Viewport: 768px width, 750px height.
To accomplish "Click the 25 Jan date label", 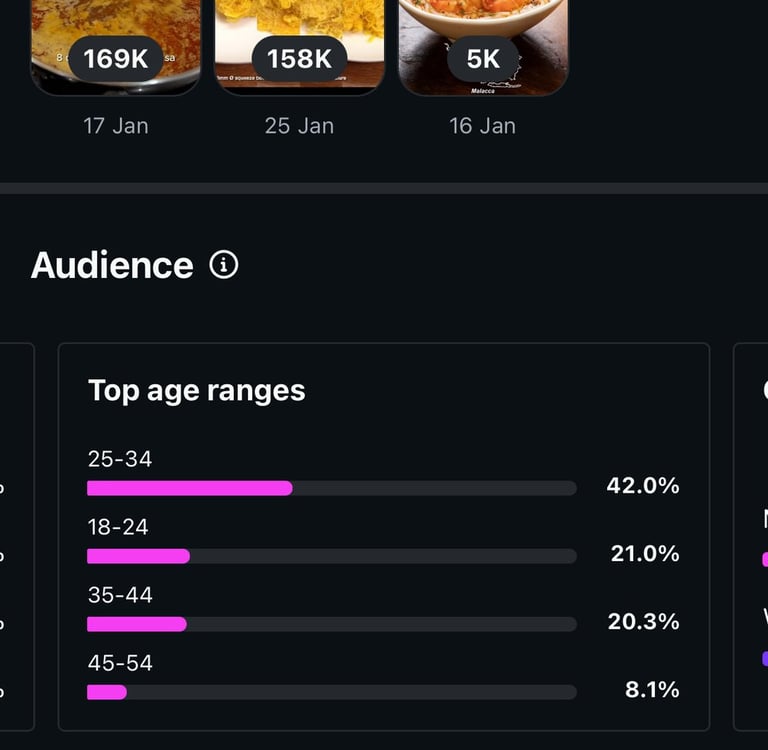I will tap(299, 126).
